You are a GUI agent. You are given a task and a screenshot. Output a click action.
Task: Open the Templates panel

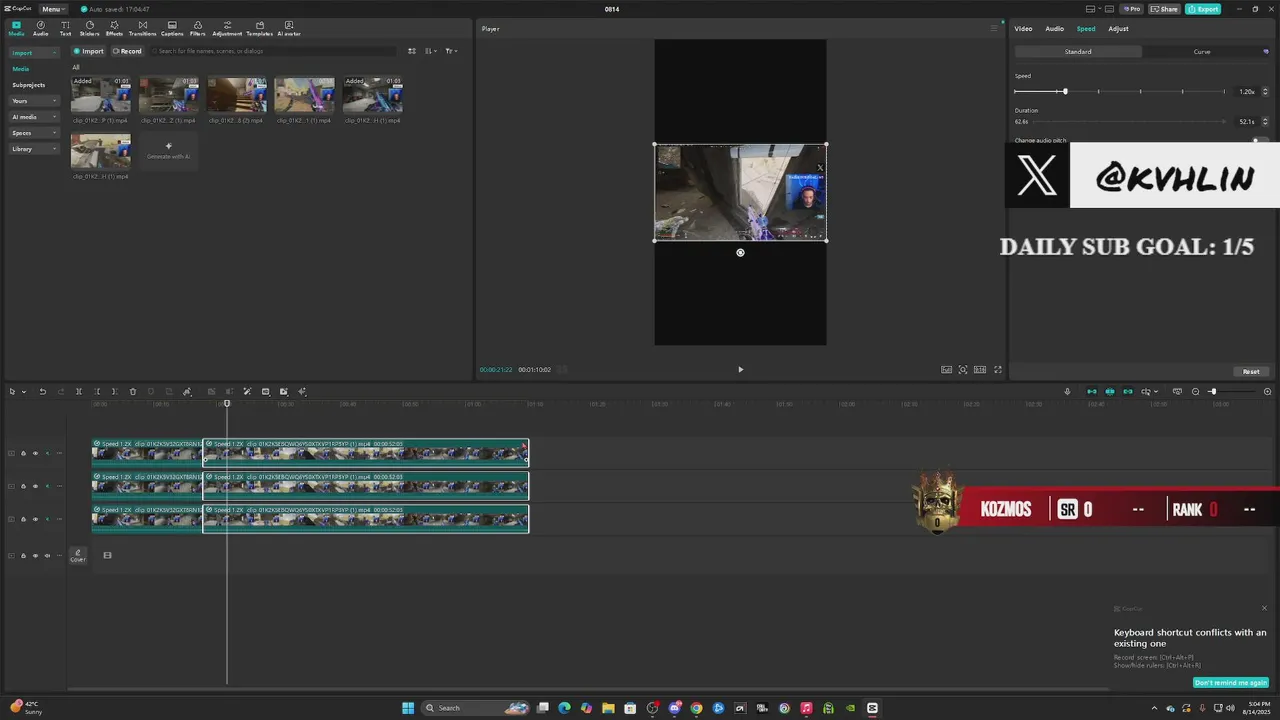coord(260,29)
